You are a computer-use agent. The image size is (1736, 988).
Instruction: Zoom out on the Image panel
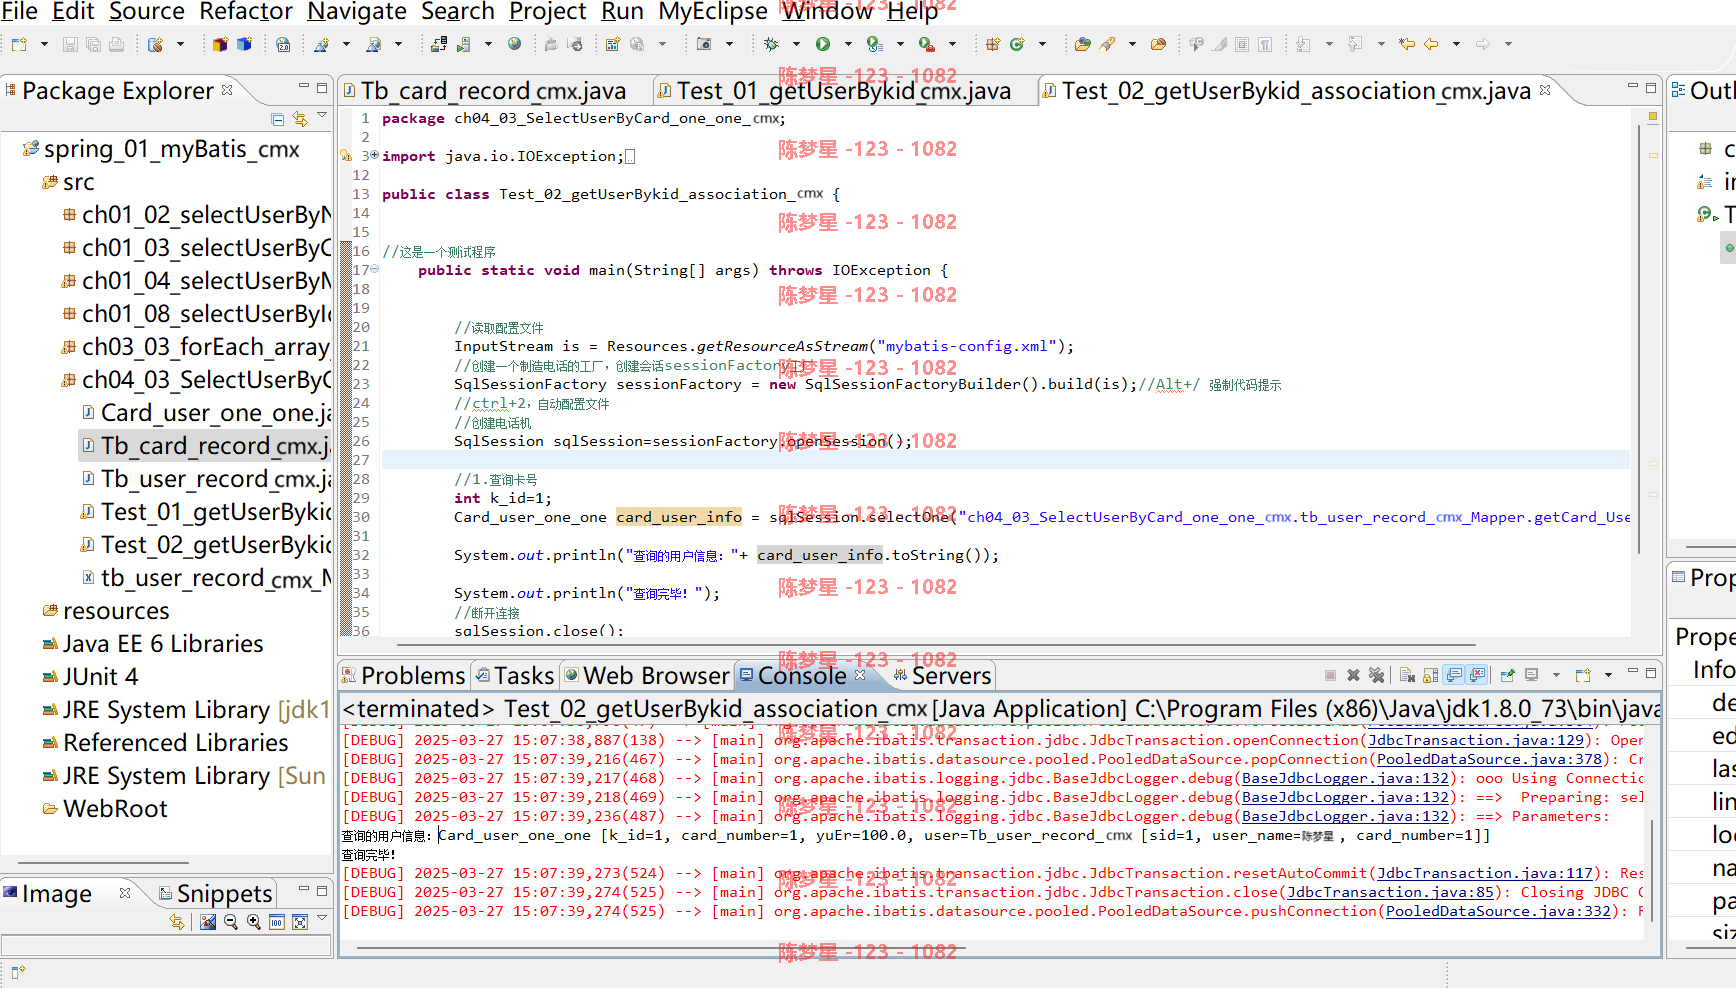[x=231, y=922]
